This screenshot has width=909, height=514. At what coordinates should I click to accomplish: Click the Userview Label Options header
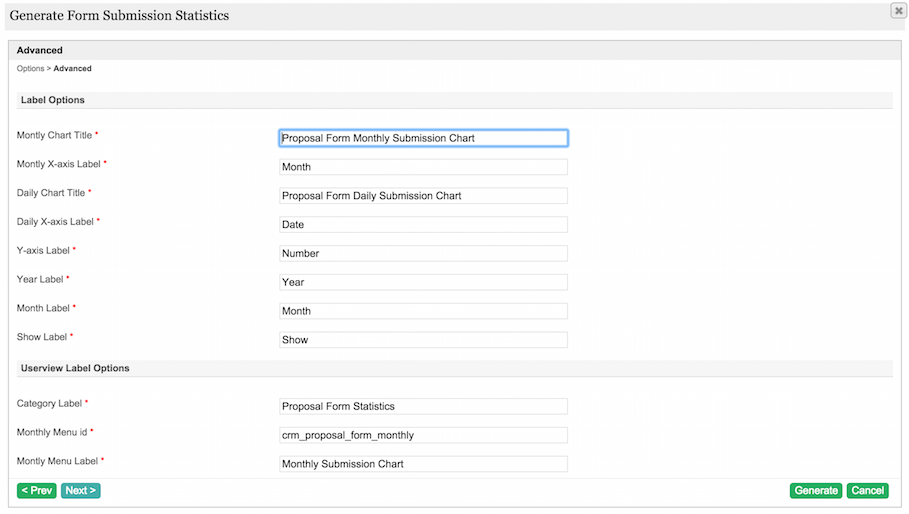click(75, 368)
